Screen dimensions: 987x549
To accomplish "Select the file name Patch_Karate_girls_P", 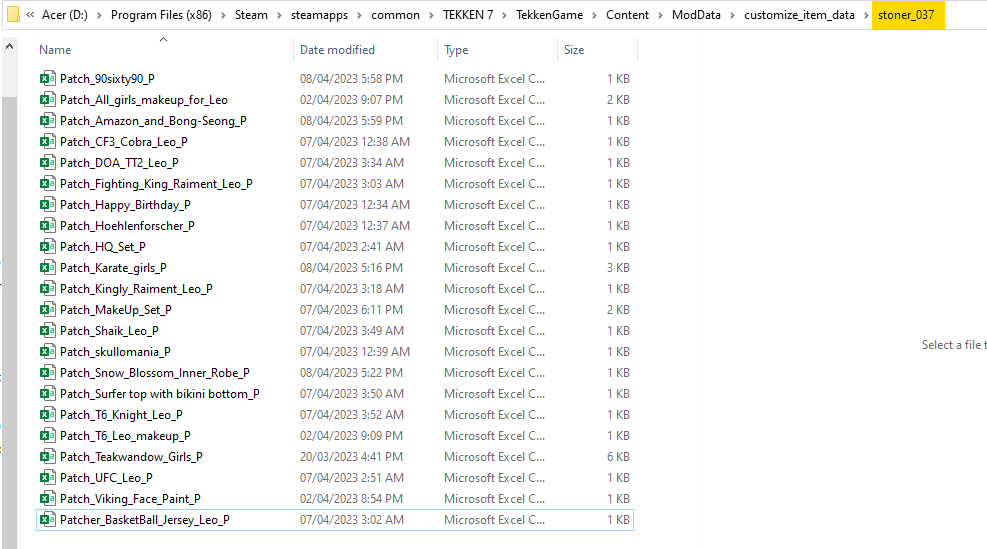I will 113,268.
